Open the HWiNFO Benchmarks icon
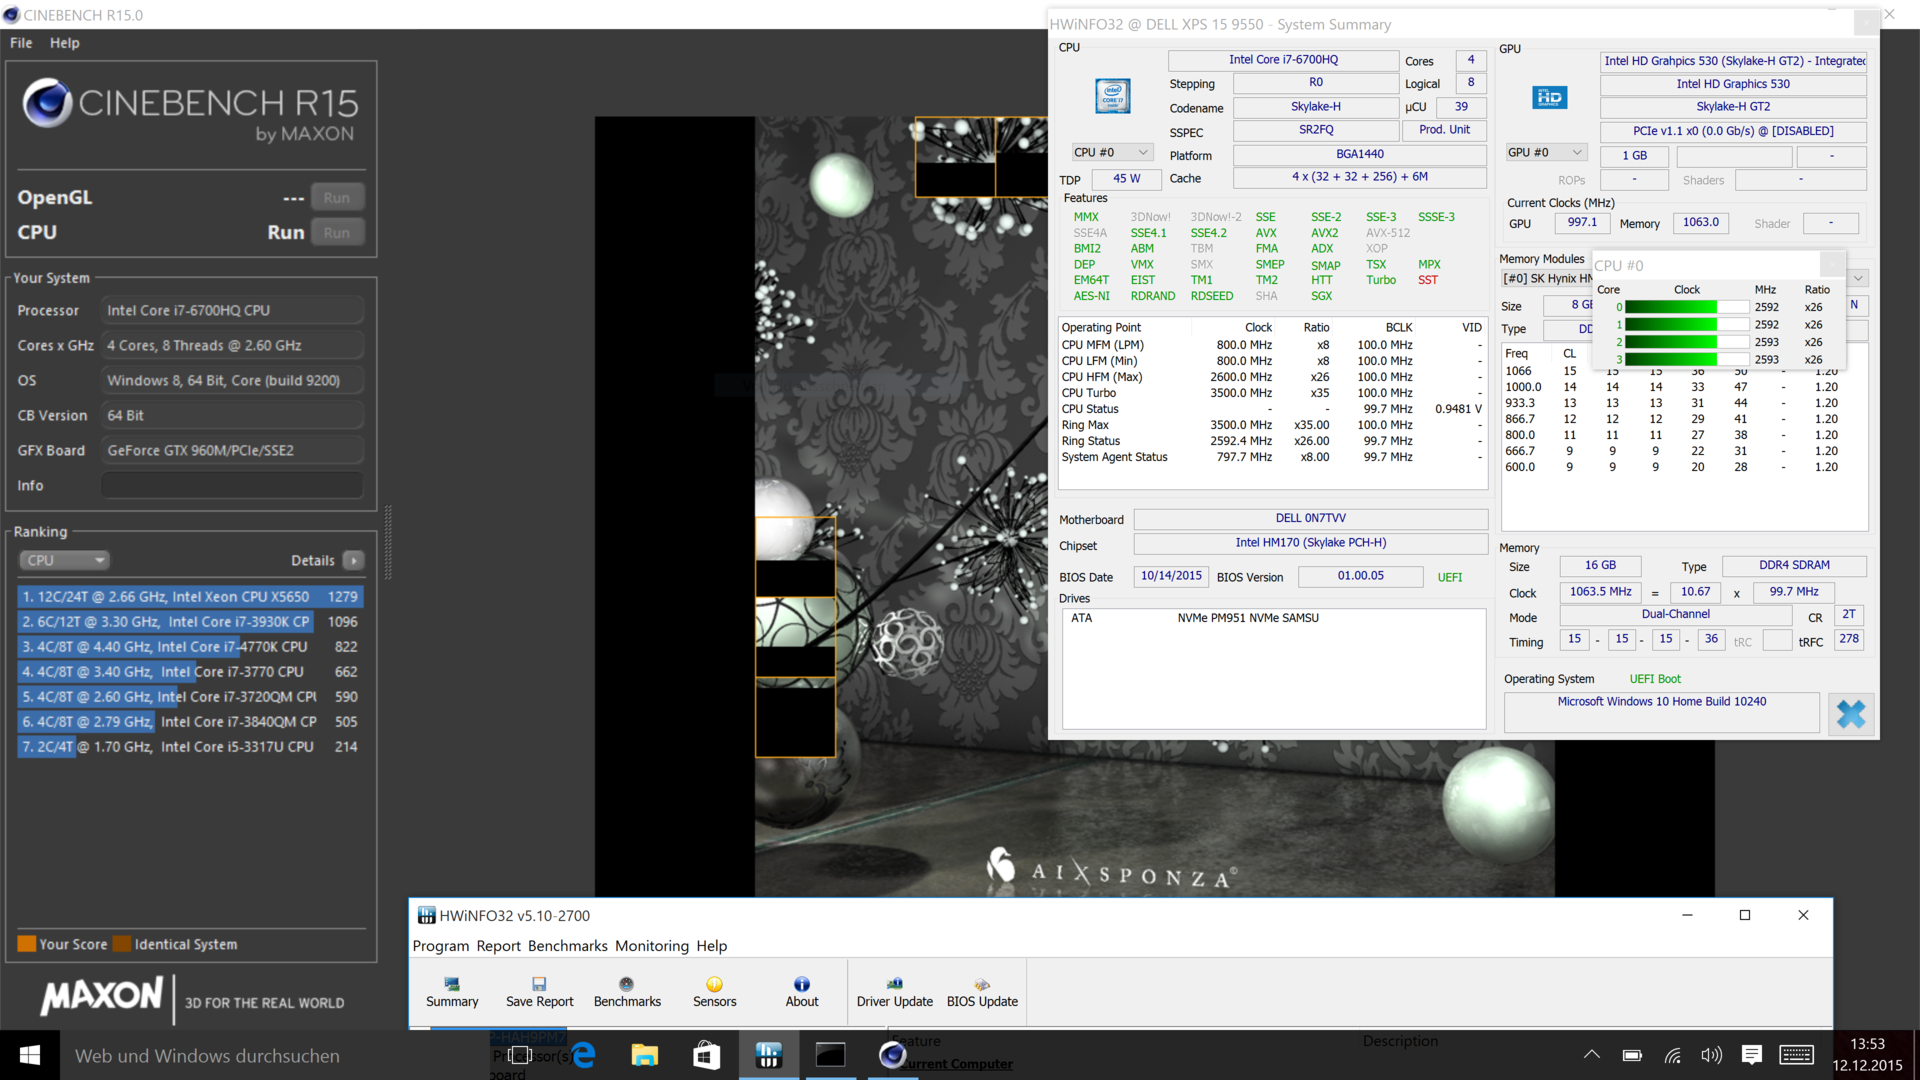Image resolution: width=1920 pixels, height=1080 pixels. click(x=627, y=991)
